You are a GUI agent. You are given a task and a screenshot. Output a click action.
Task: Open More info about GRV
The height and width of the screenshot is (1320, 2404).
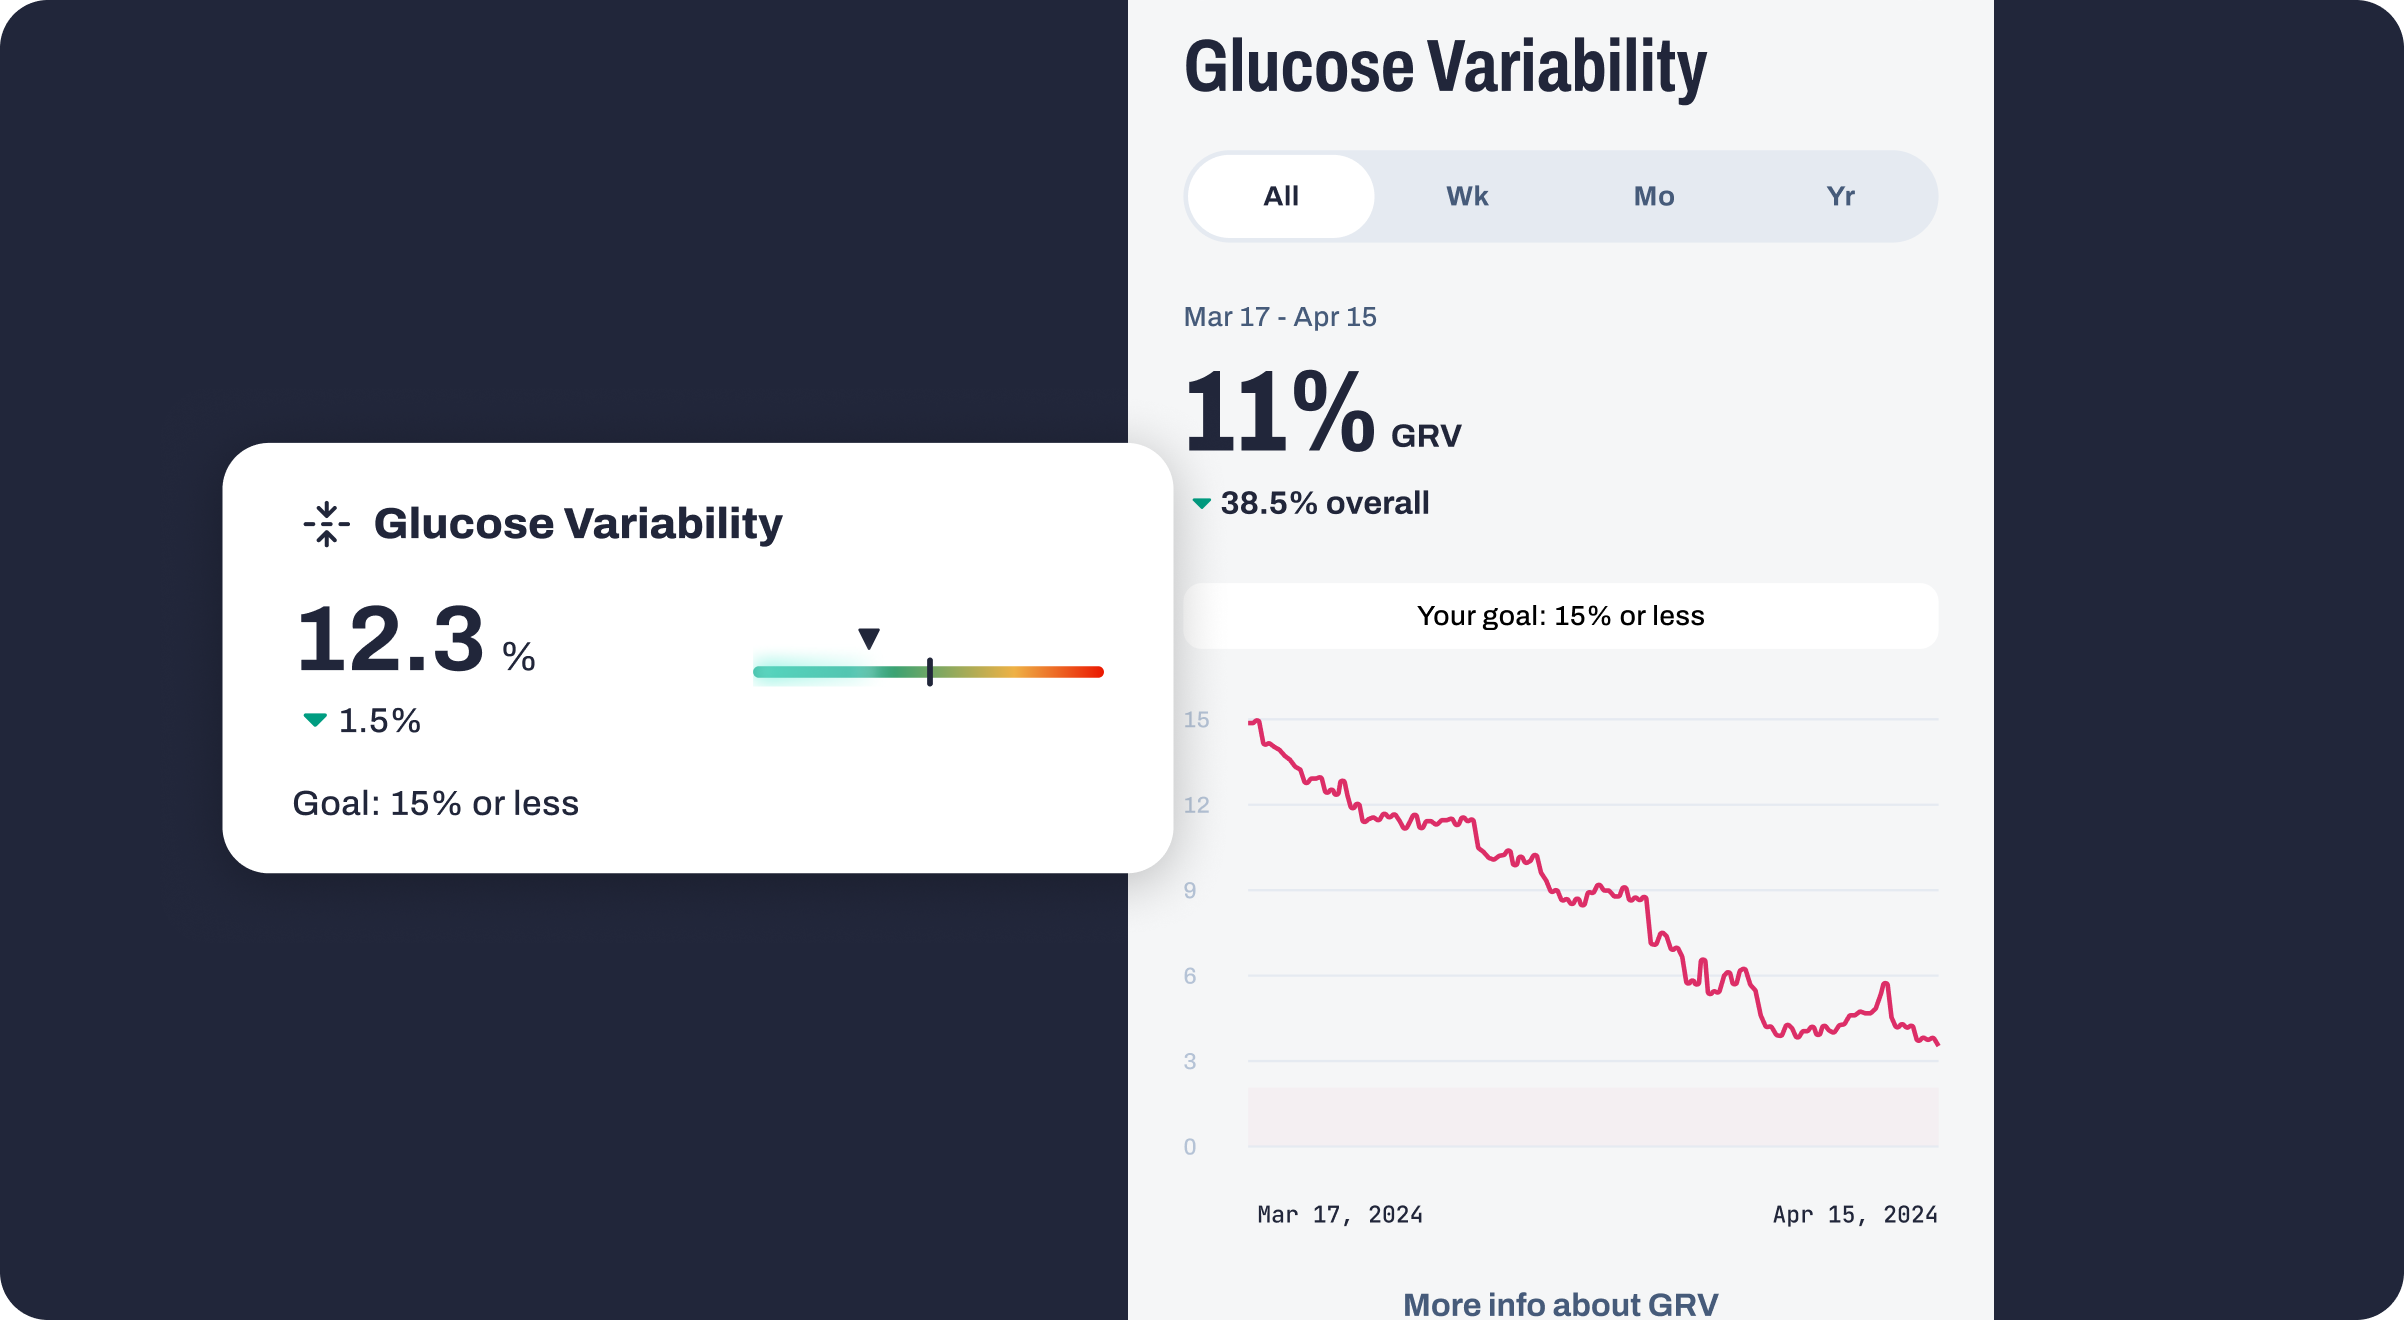coord(1560,1303)
